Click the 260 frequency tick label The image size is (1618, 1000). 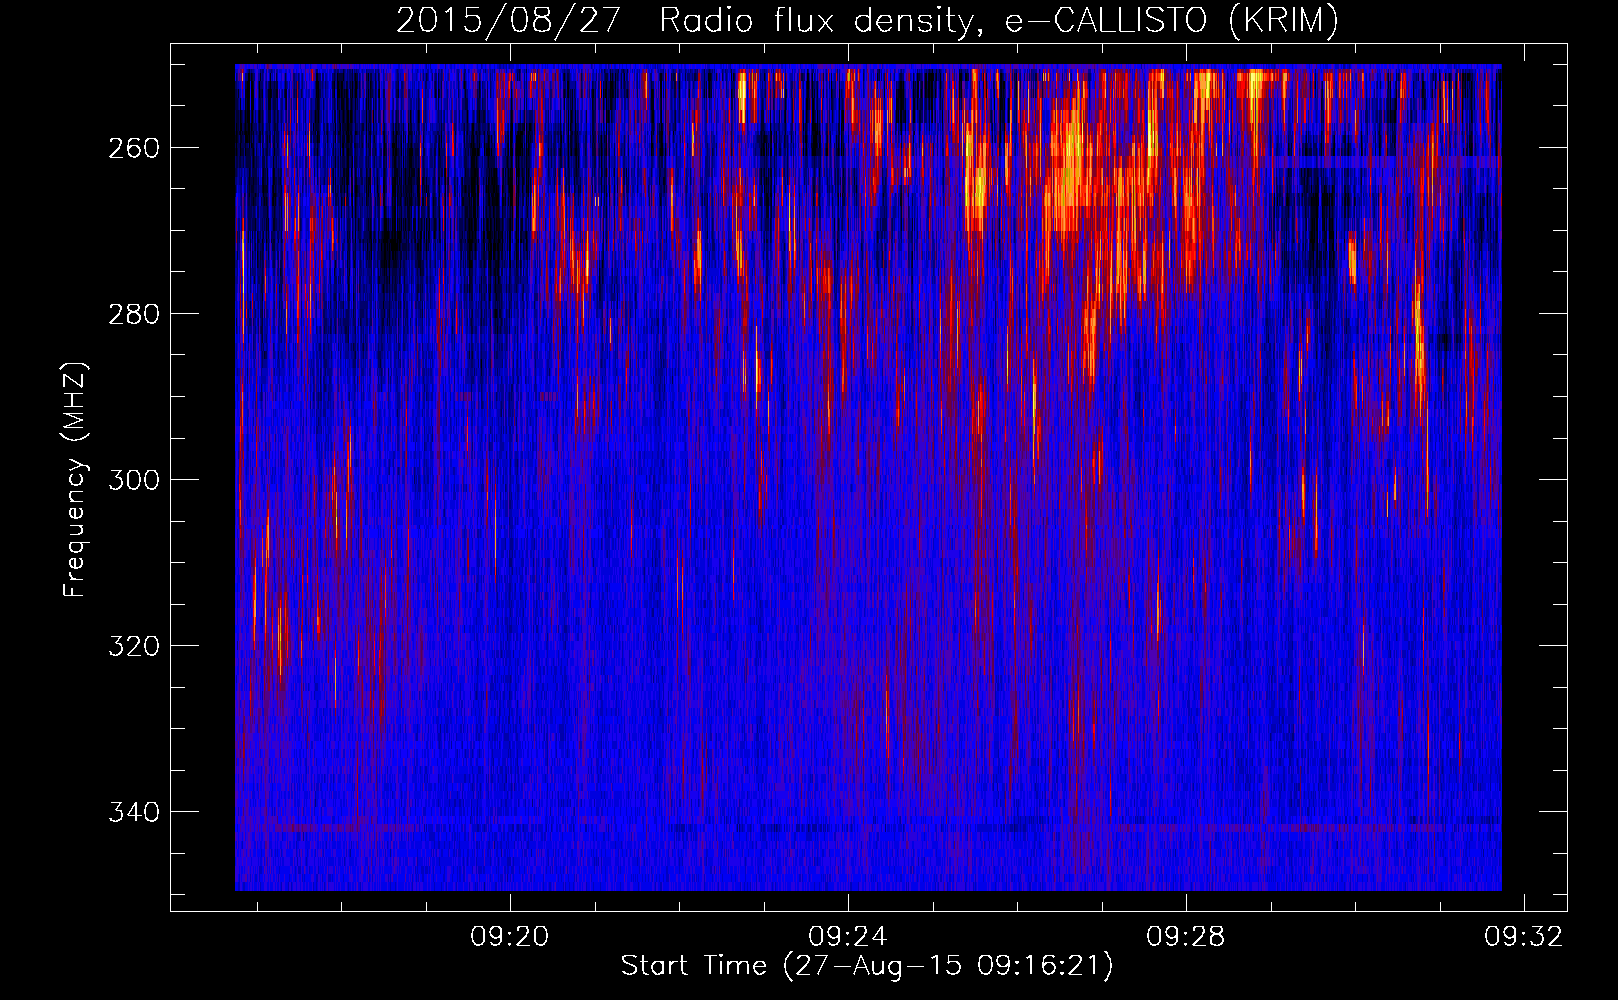tap(133, 148)
